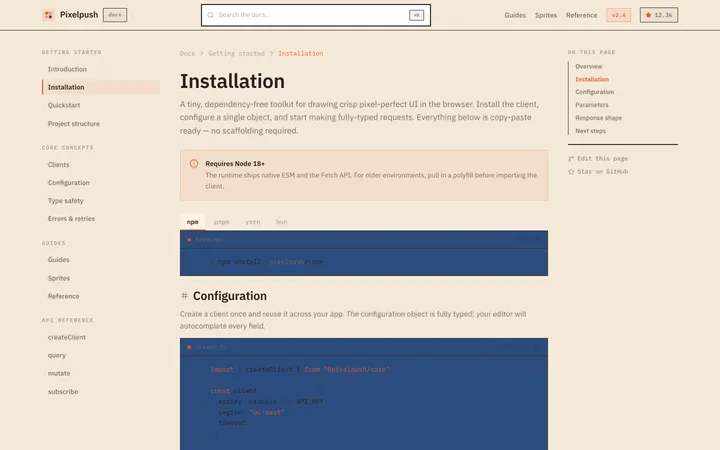The image size is (720, 450).
Task: Jump to Next steps in On This Page
Action: 591,131
